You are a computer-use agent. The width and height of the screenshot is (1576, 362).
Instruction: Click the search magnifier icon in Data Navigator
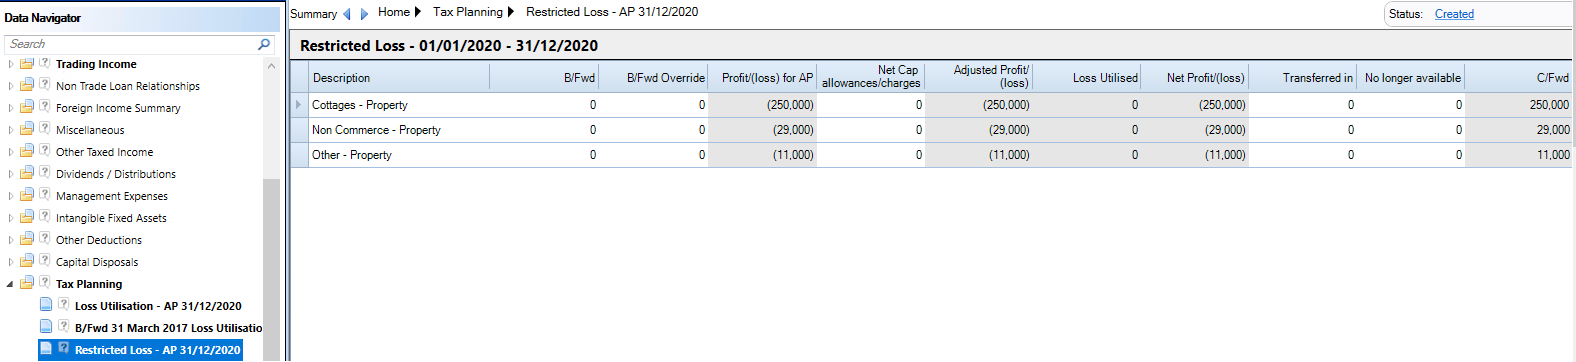tap(264, 44)
